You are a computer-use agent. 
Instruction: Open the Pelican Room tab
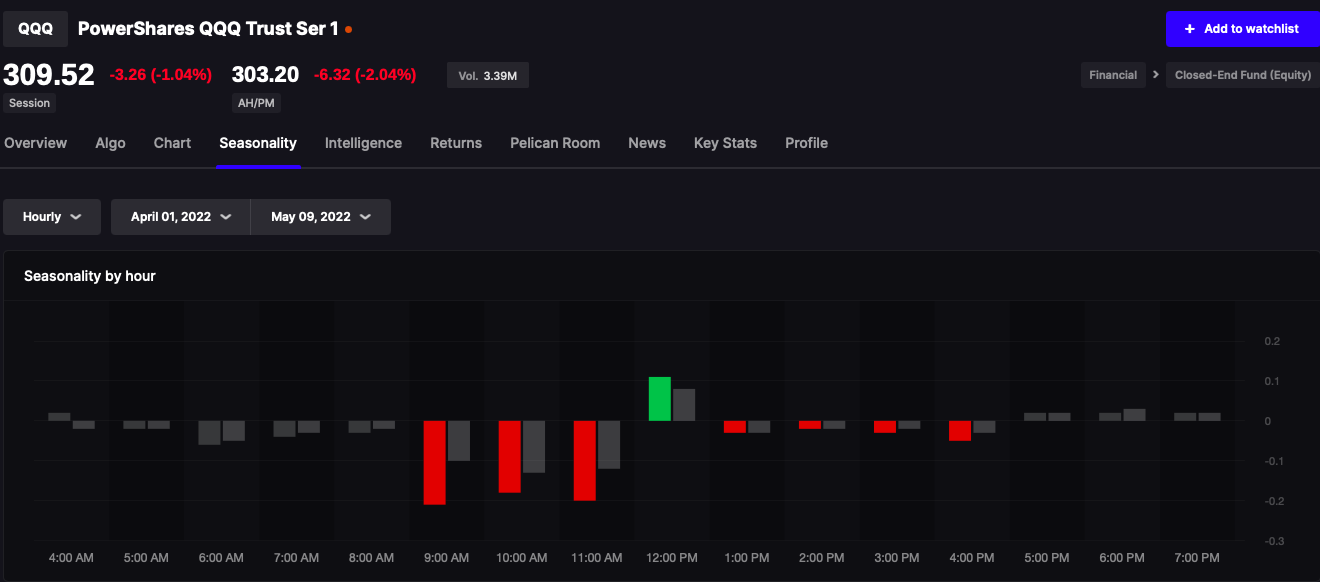(555, 143)
